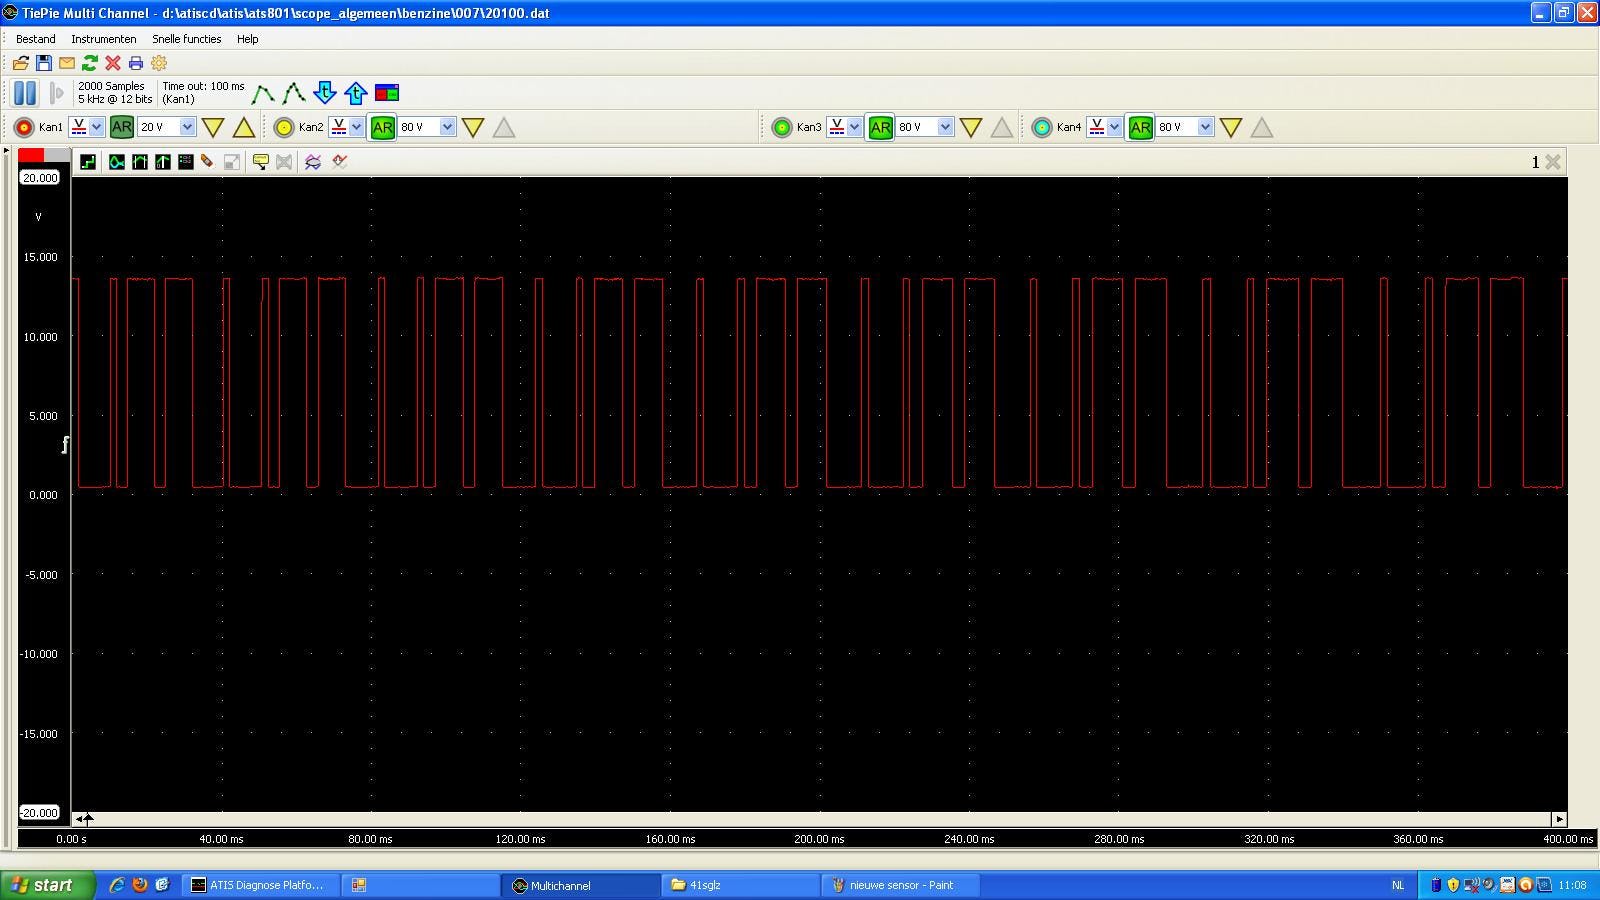Open Kan1 voltage range dropdown showing 20 V
Screen dimensions: 1600x900
187,127
